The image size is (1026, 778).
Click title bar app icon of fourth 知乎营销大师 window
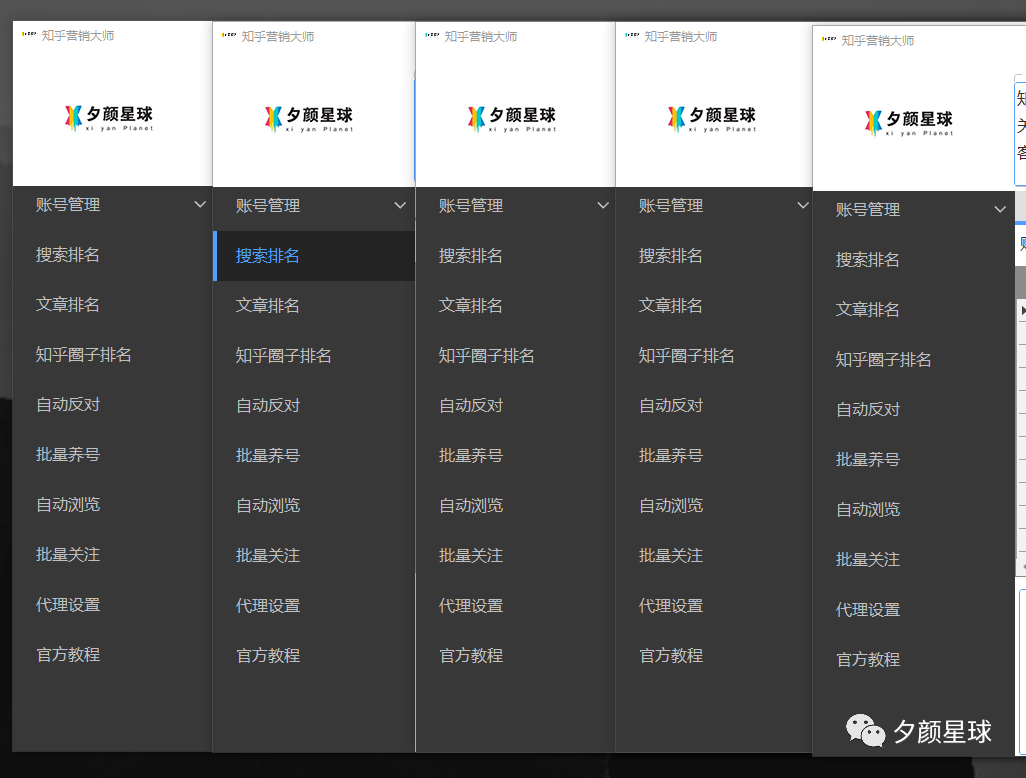click(x=632, y=35)
